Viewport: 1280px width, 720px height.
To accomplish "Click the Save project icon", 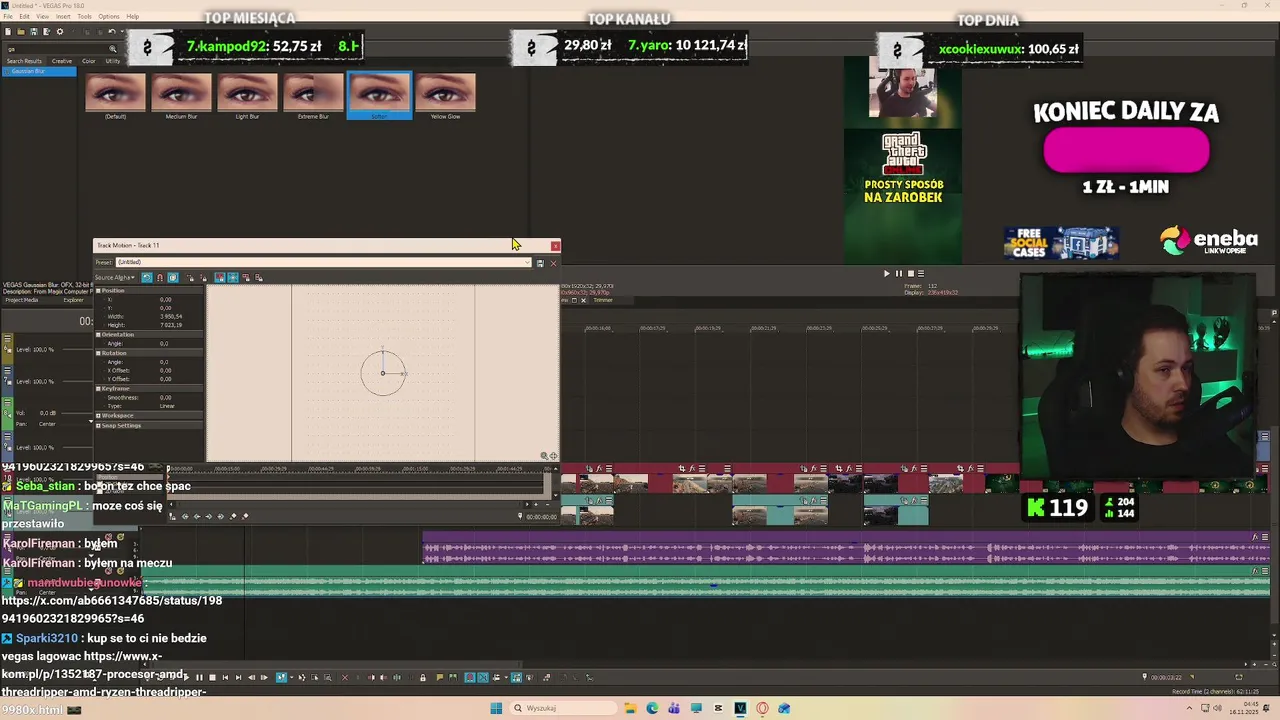I will coord(34,32).
